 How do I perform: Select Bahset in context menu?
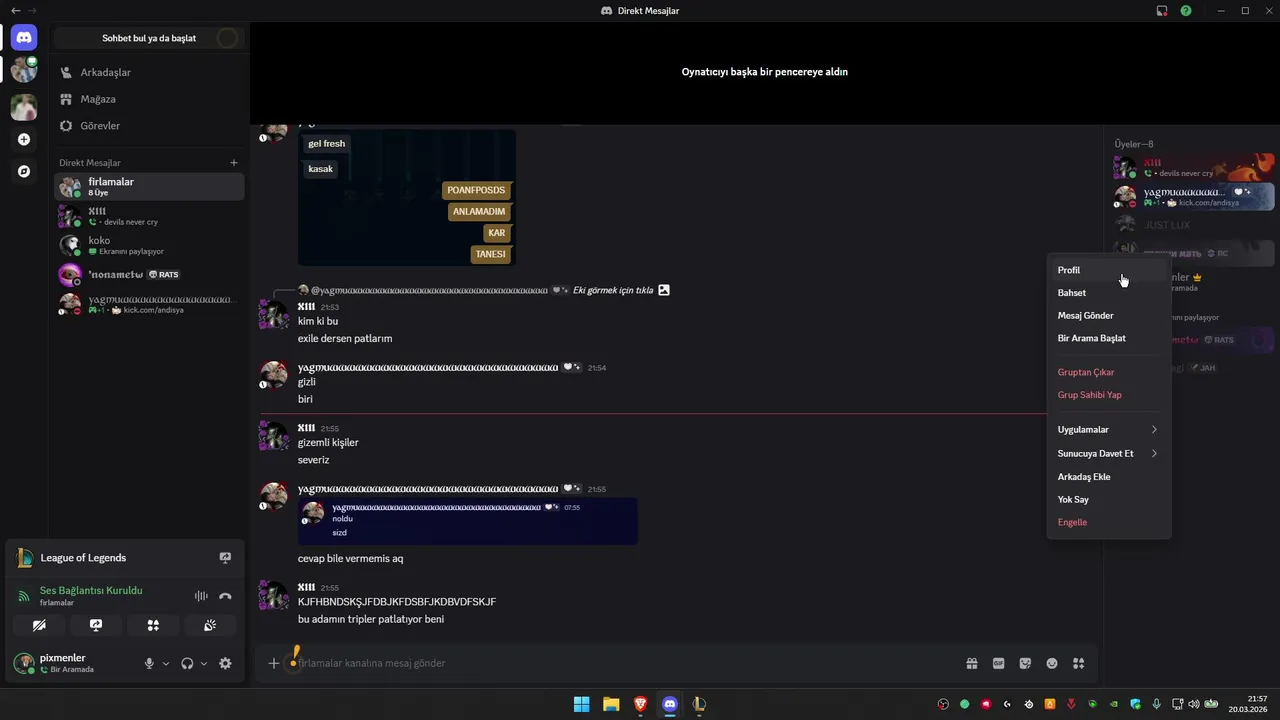pos(1108,293)
